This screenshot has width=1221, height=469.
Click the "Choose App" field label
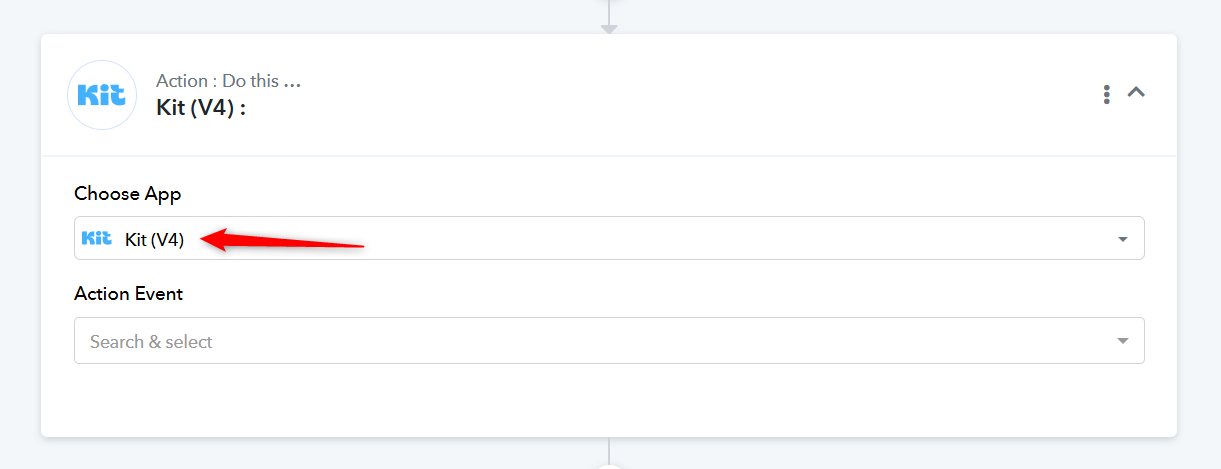click(x=127, y=194)
